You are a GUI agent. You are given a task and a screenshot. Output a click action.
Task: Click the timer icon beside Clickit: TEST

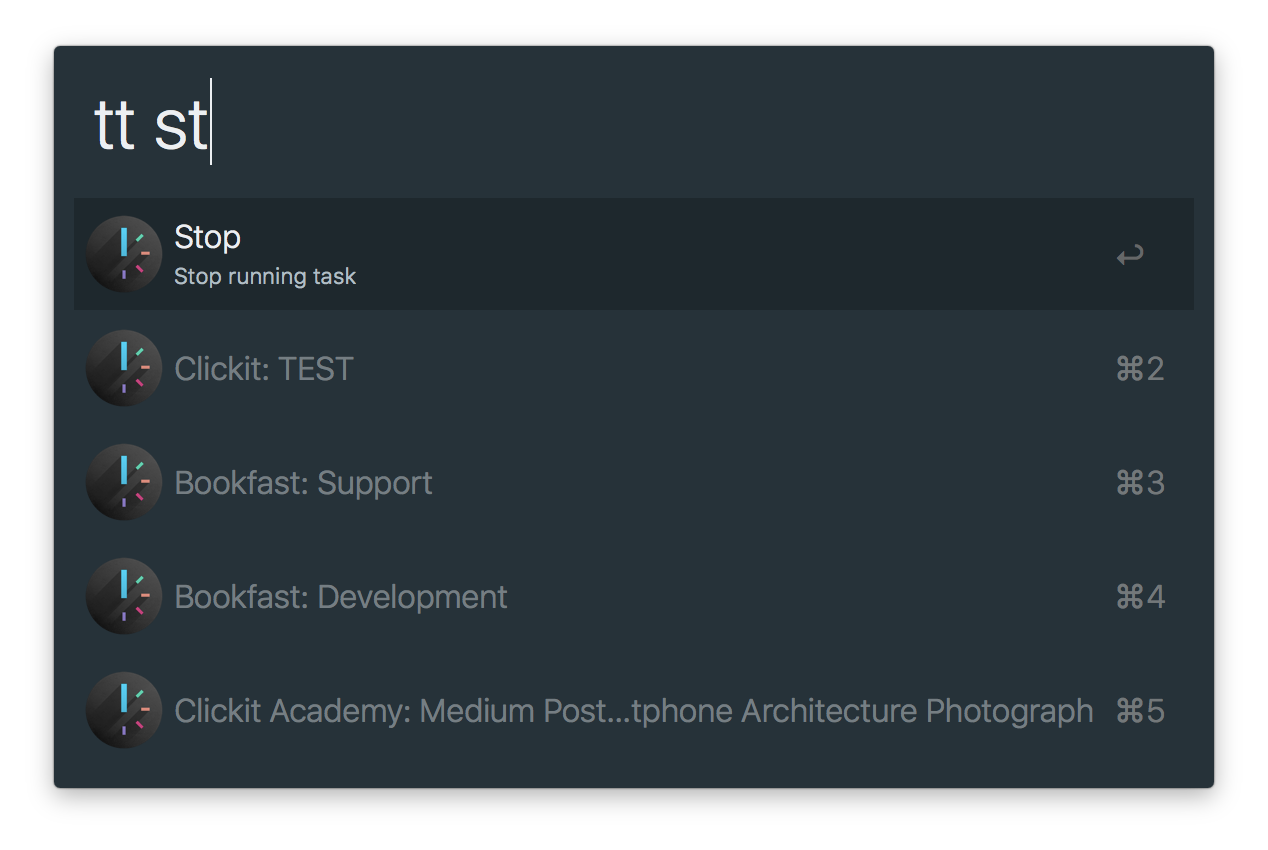click(x=124, y=368)
